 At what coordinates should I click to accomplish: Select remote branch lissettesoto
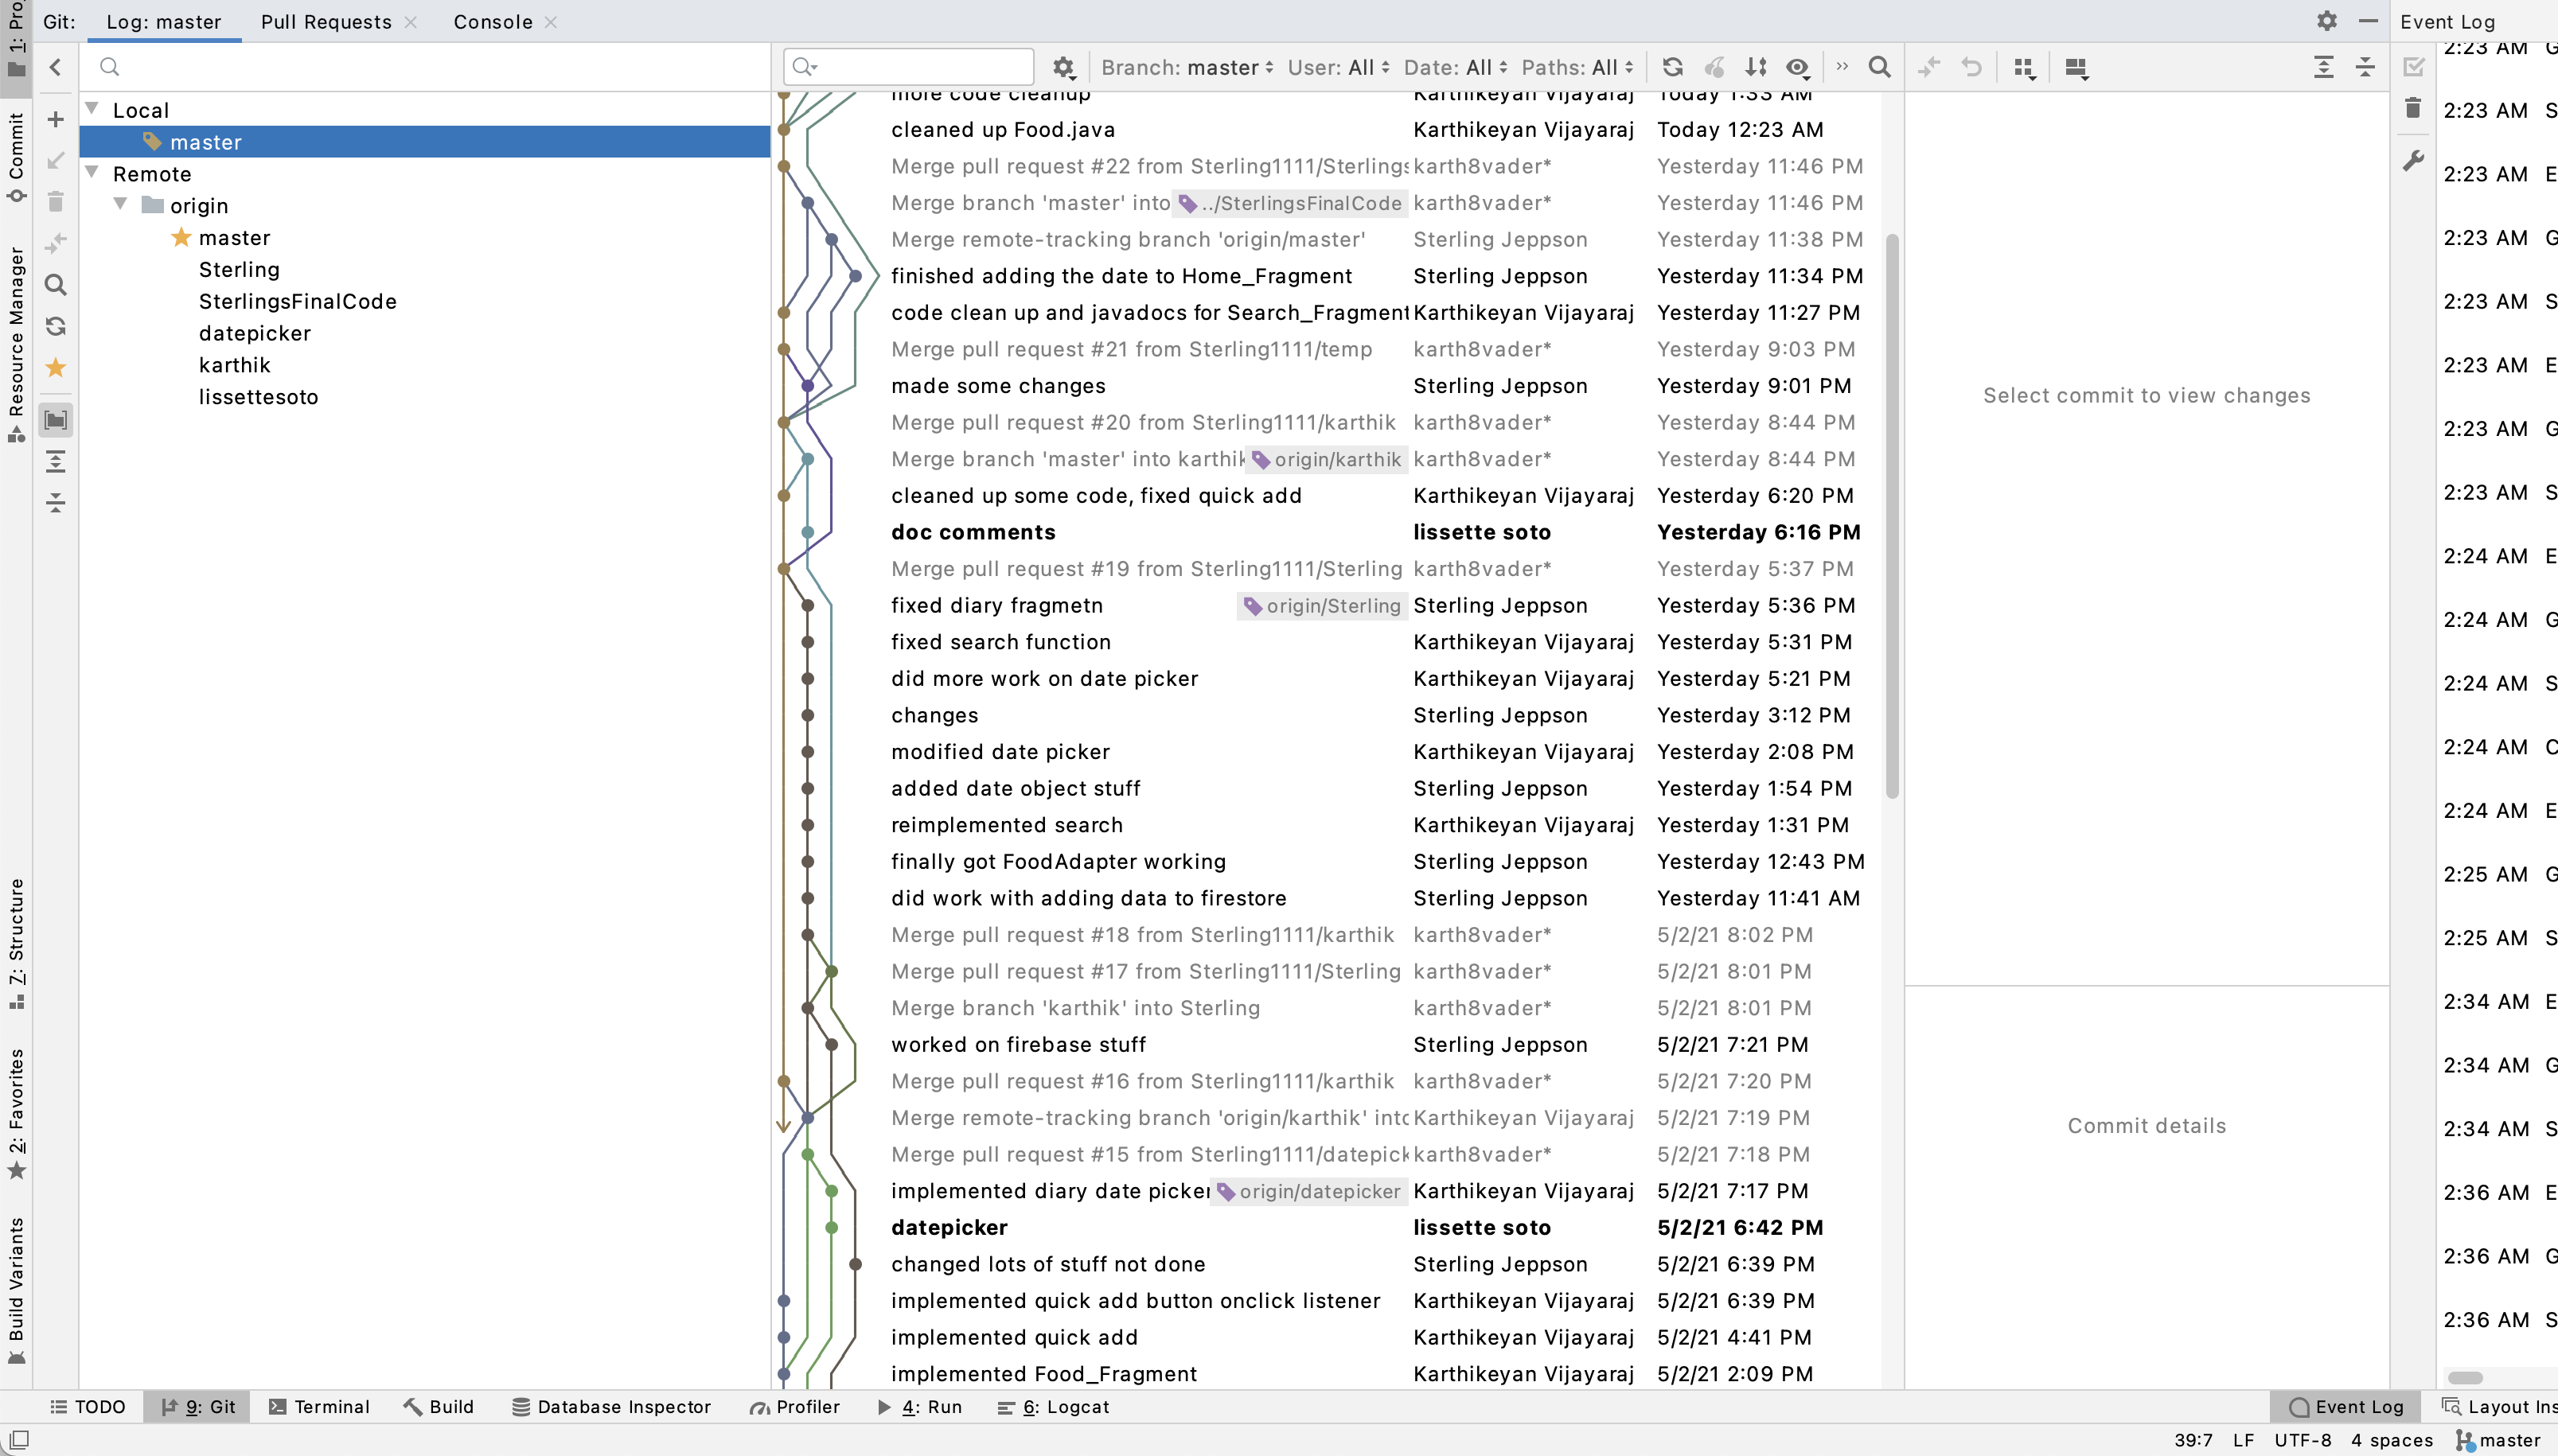(x=258, y=396)
